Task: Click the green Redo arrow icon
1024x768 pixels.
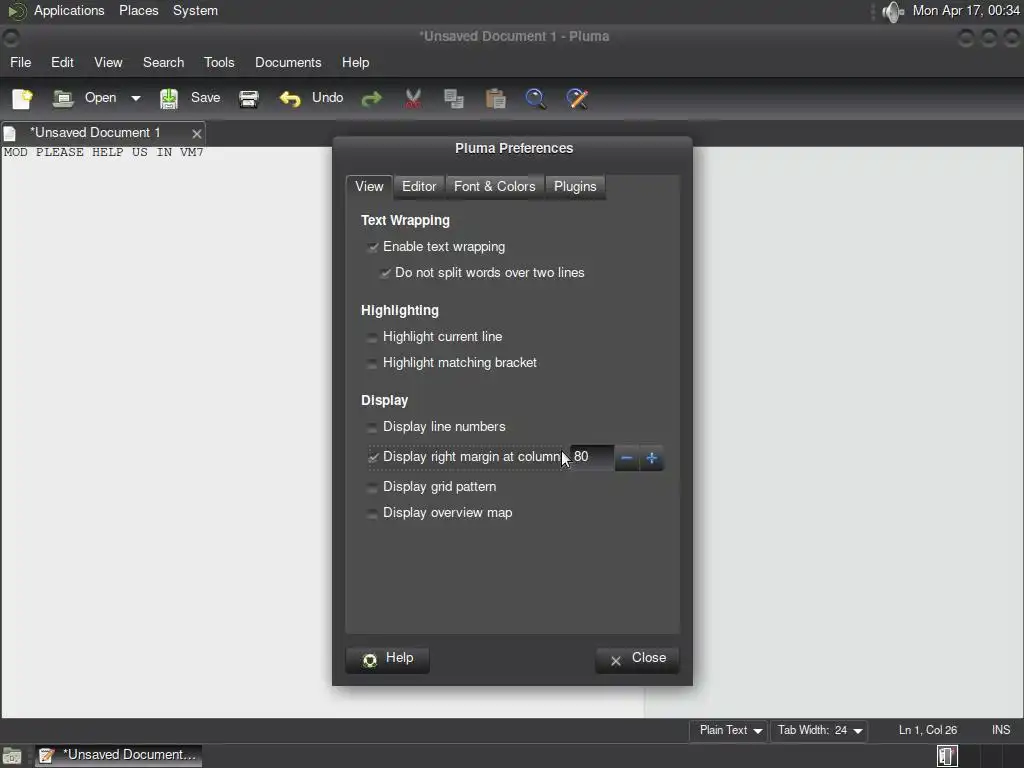Action: [x=372, y=99]
